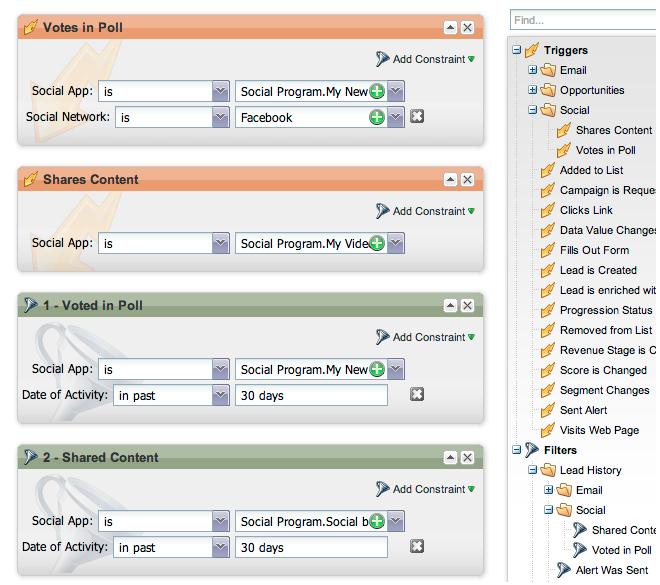The height and width of the screenshot is (585, 660).
Task: Collapse the Shares Content panel
Action: [451, 180]
